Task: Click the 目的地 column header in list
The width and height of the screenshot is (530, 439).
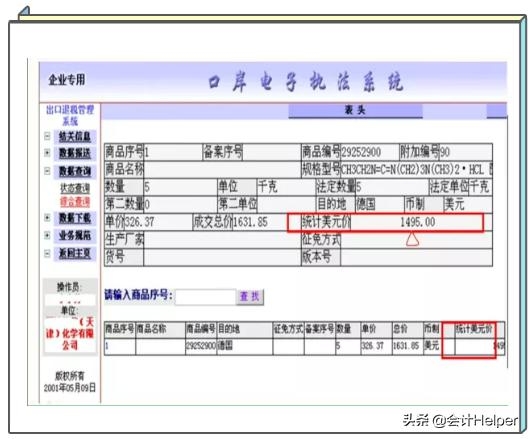Action: click(x=229, y=328)
